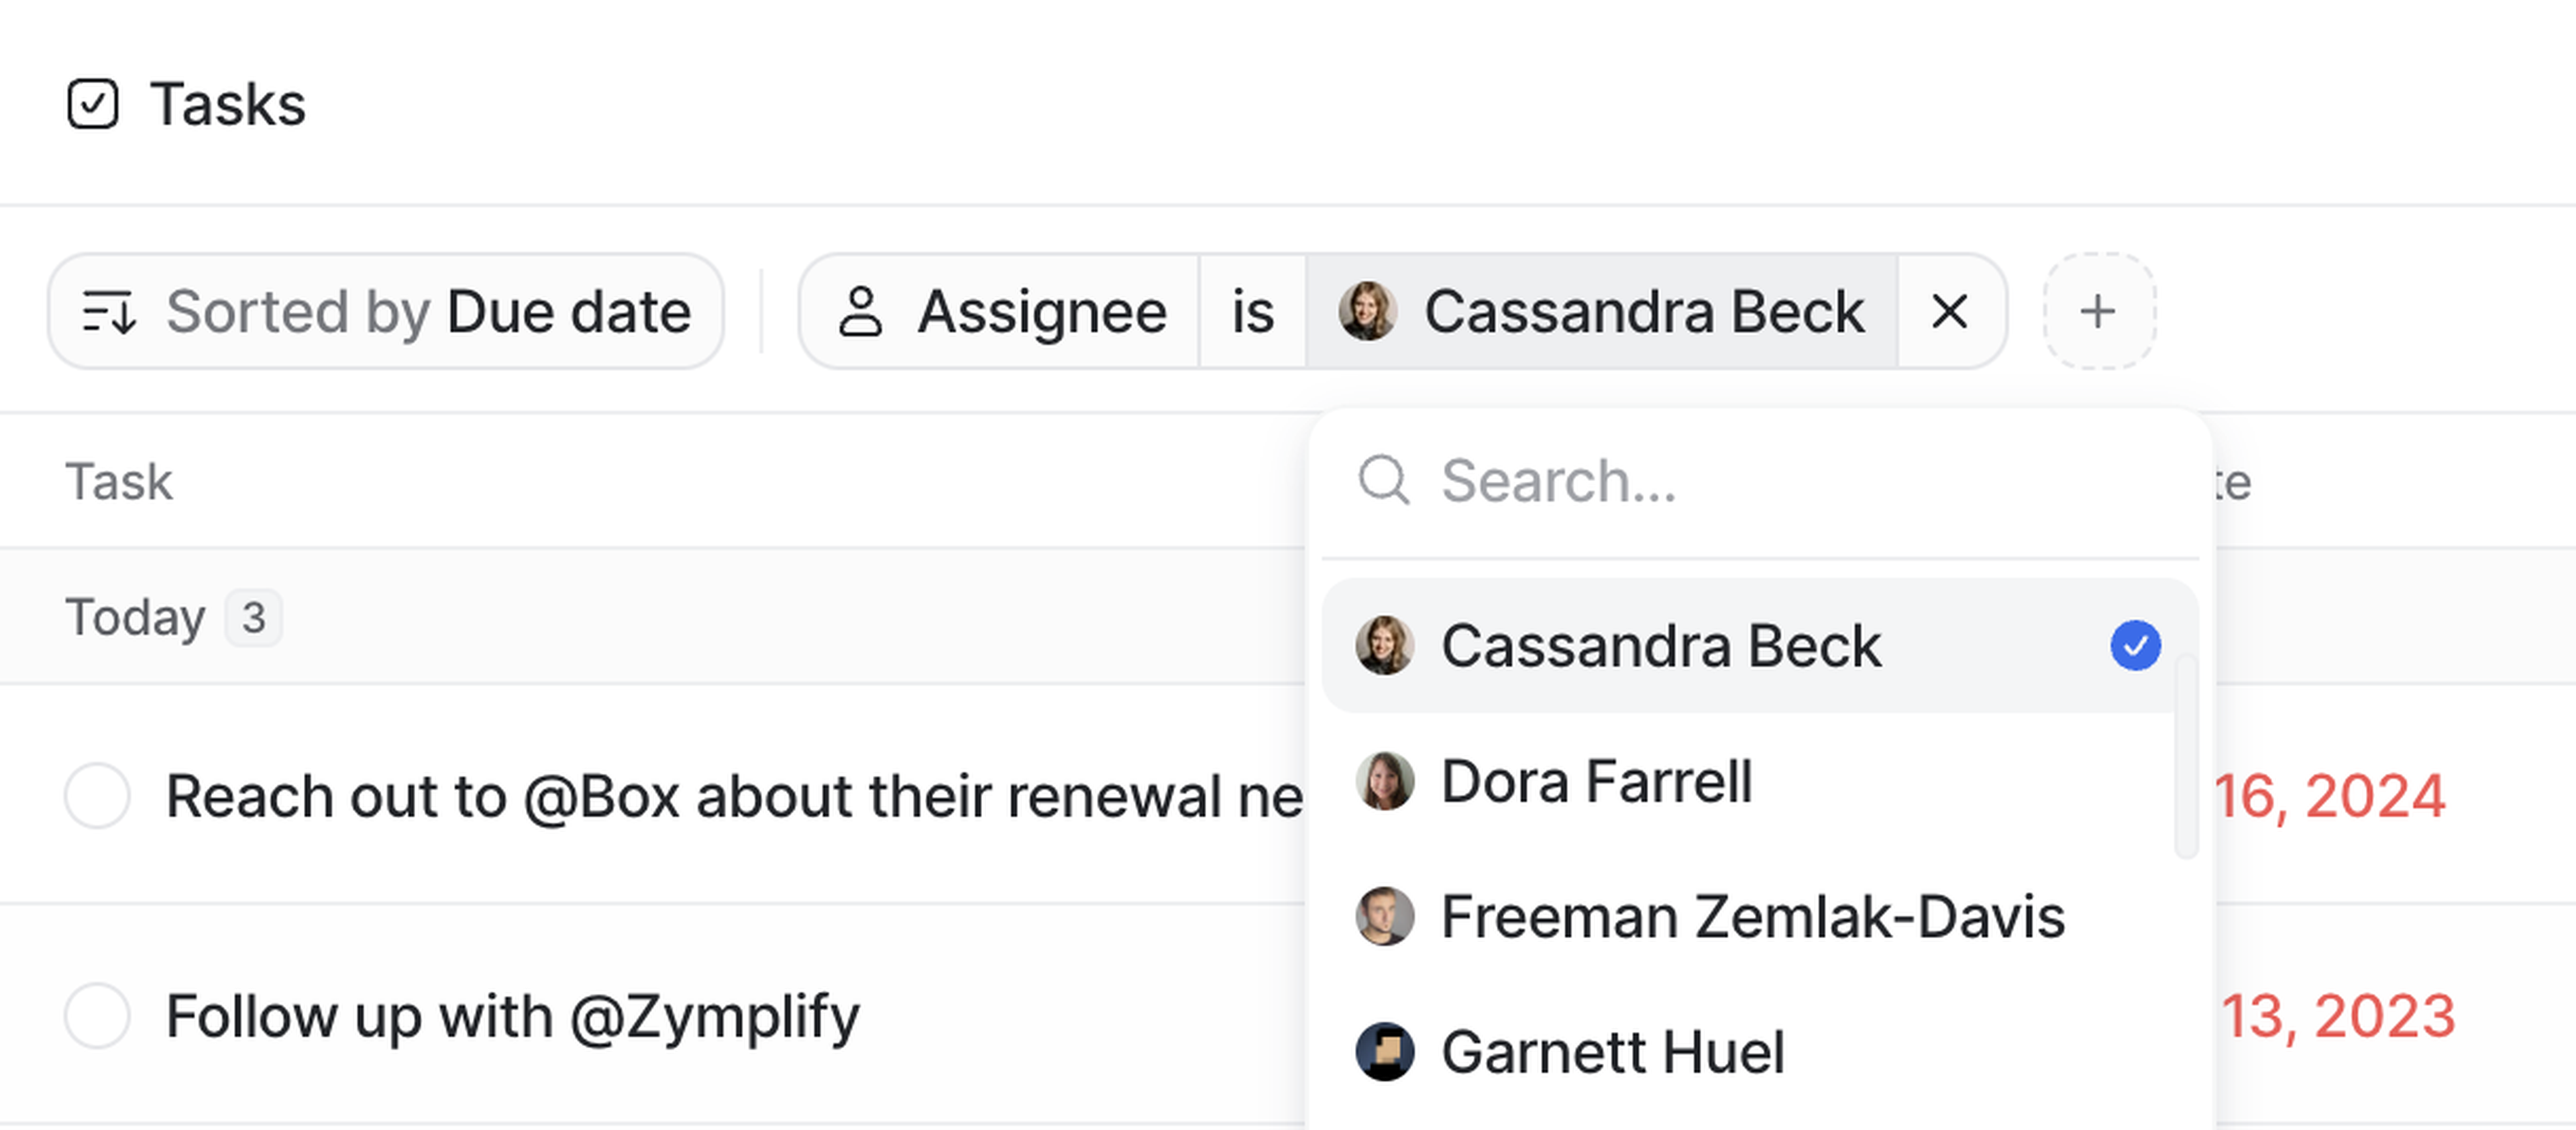This screenshot has height=1130, width=2576.
Task: Click the Assignee person icon
Action: 860,312
